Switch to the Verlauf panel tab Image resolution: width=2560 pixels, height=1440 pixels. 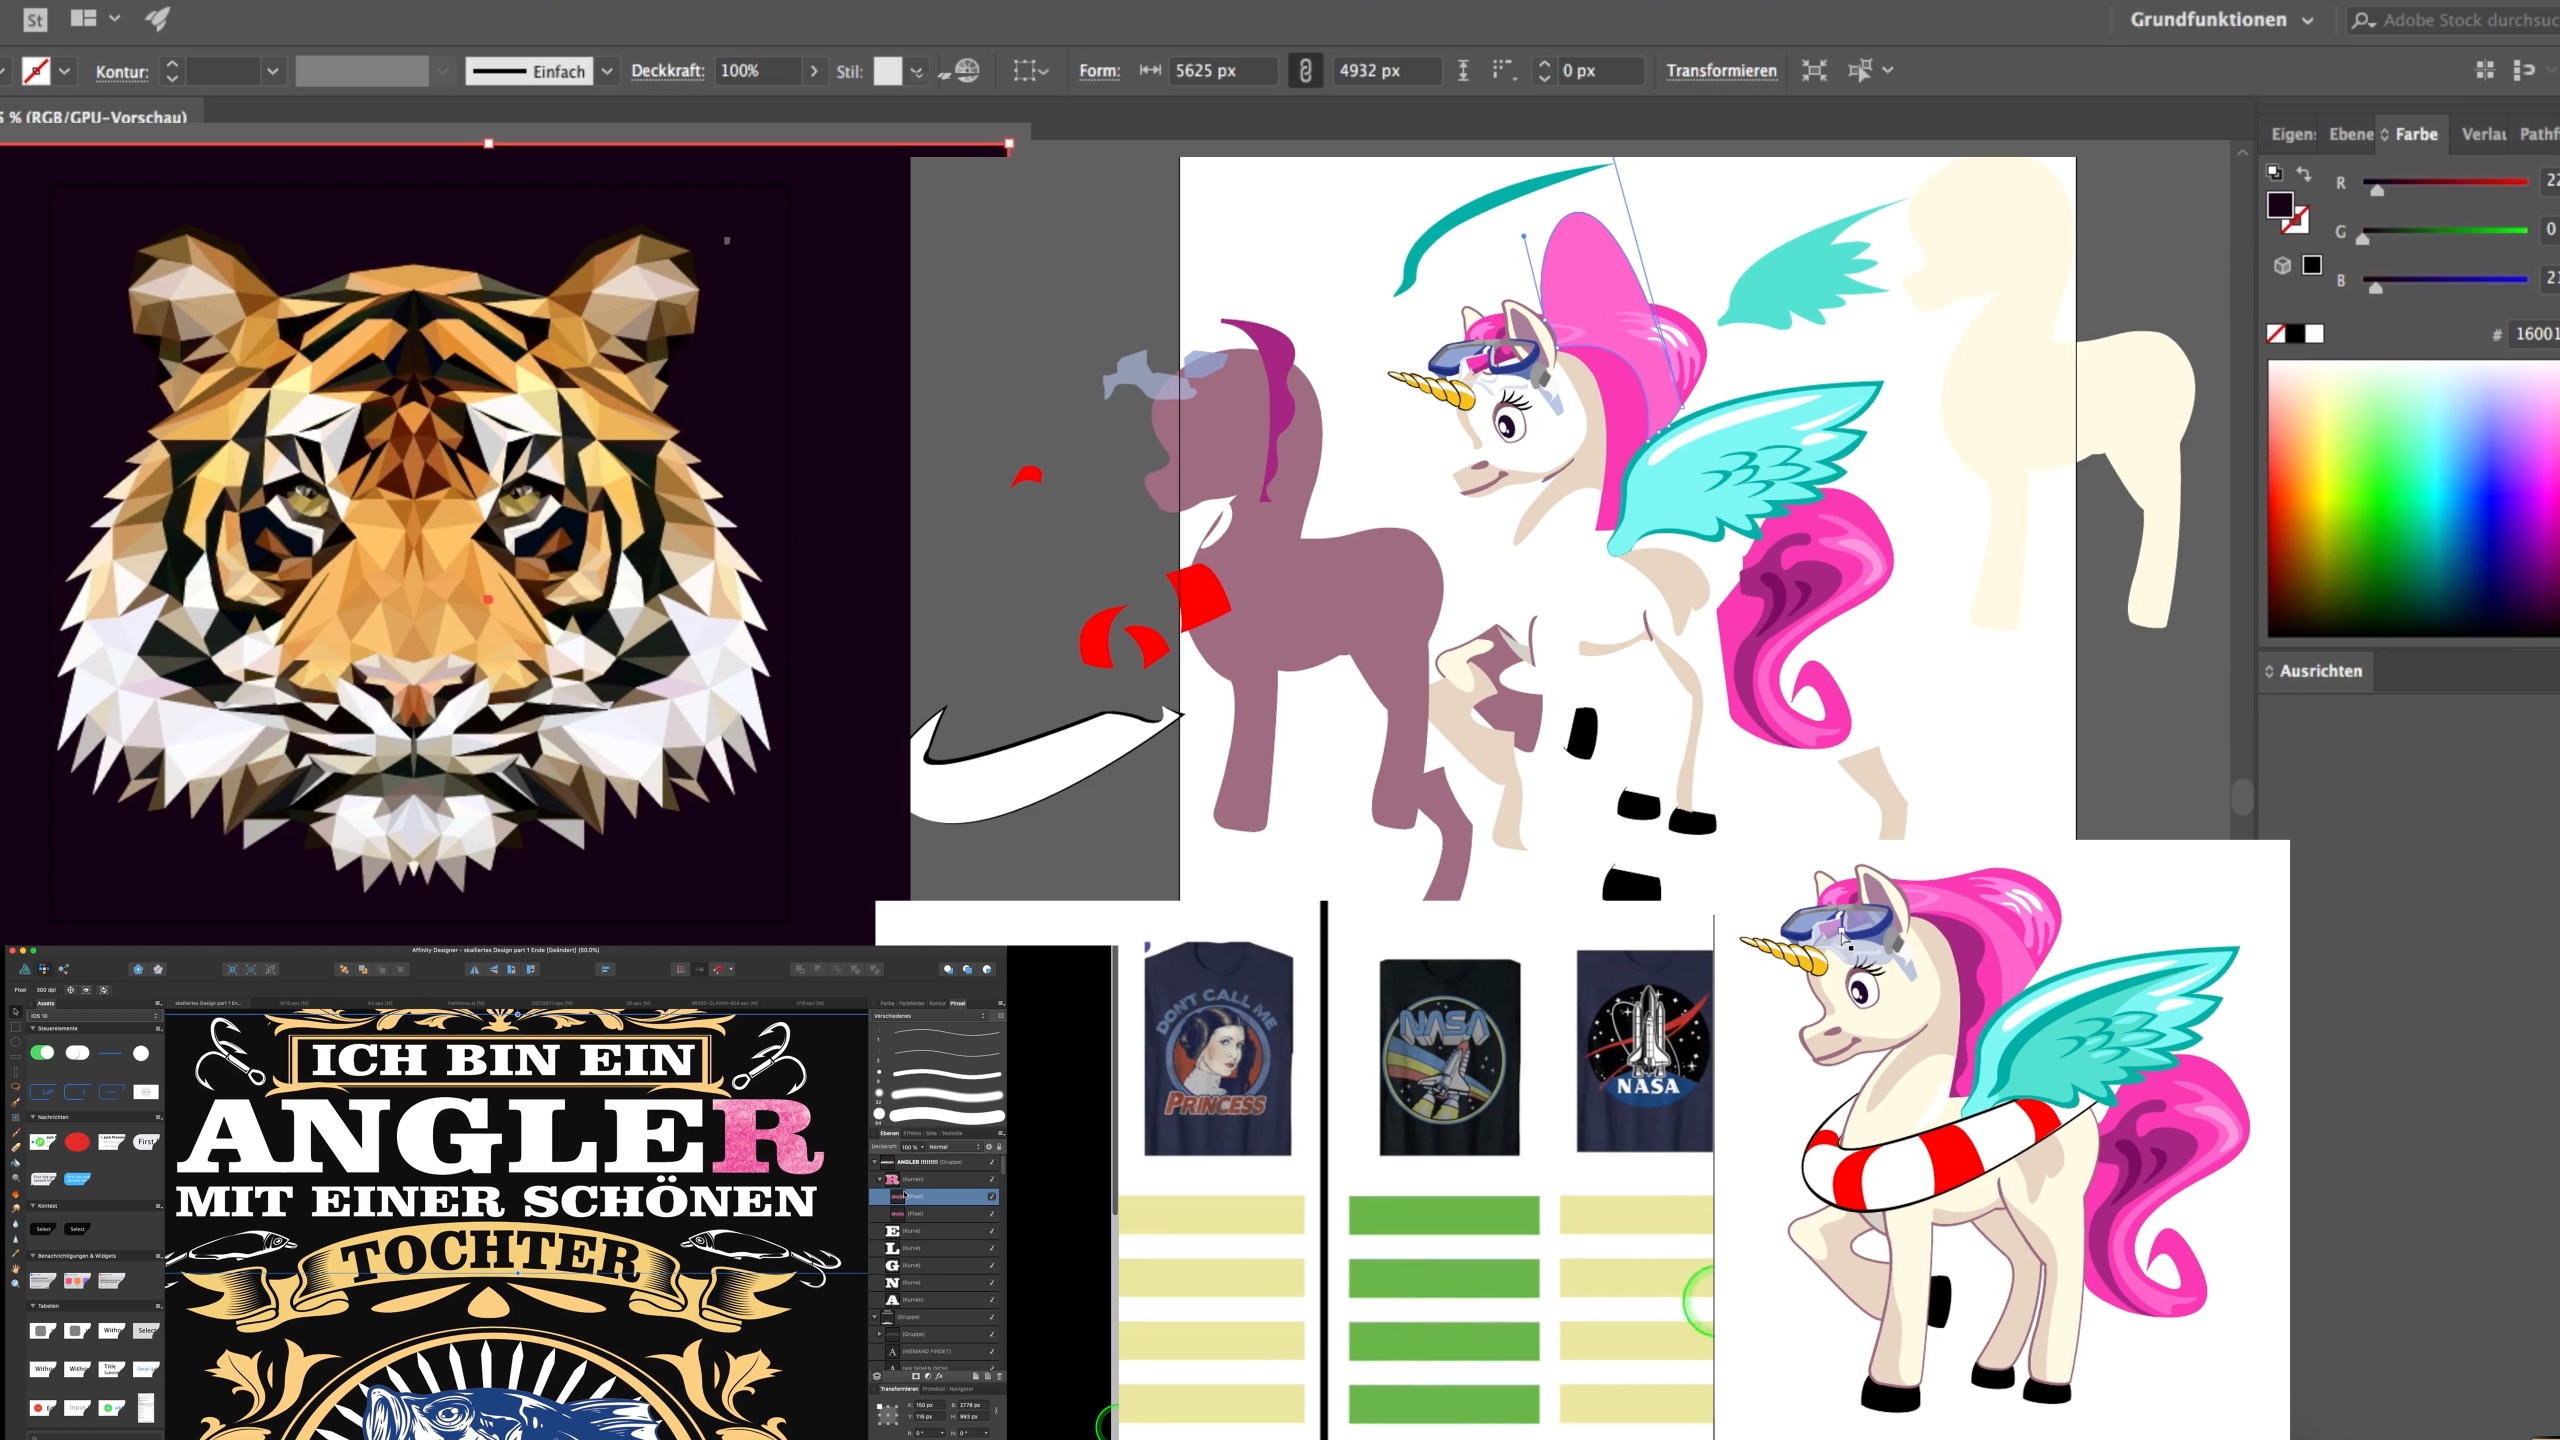tap(2483, 134)
